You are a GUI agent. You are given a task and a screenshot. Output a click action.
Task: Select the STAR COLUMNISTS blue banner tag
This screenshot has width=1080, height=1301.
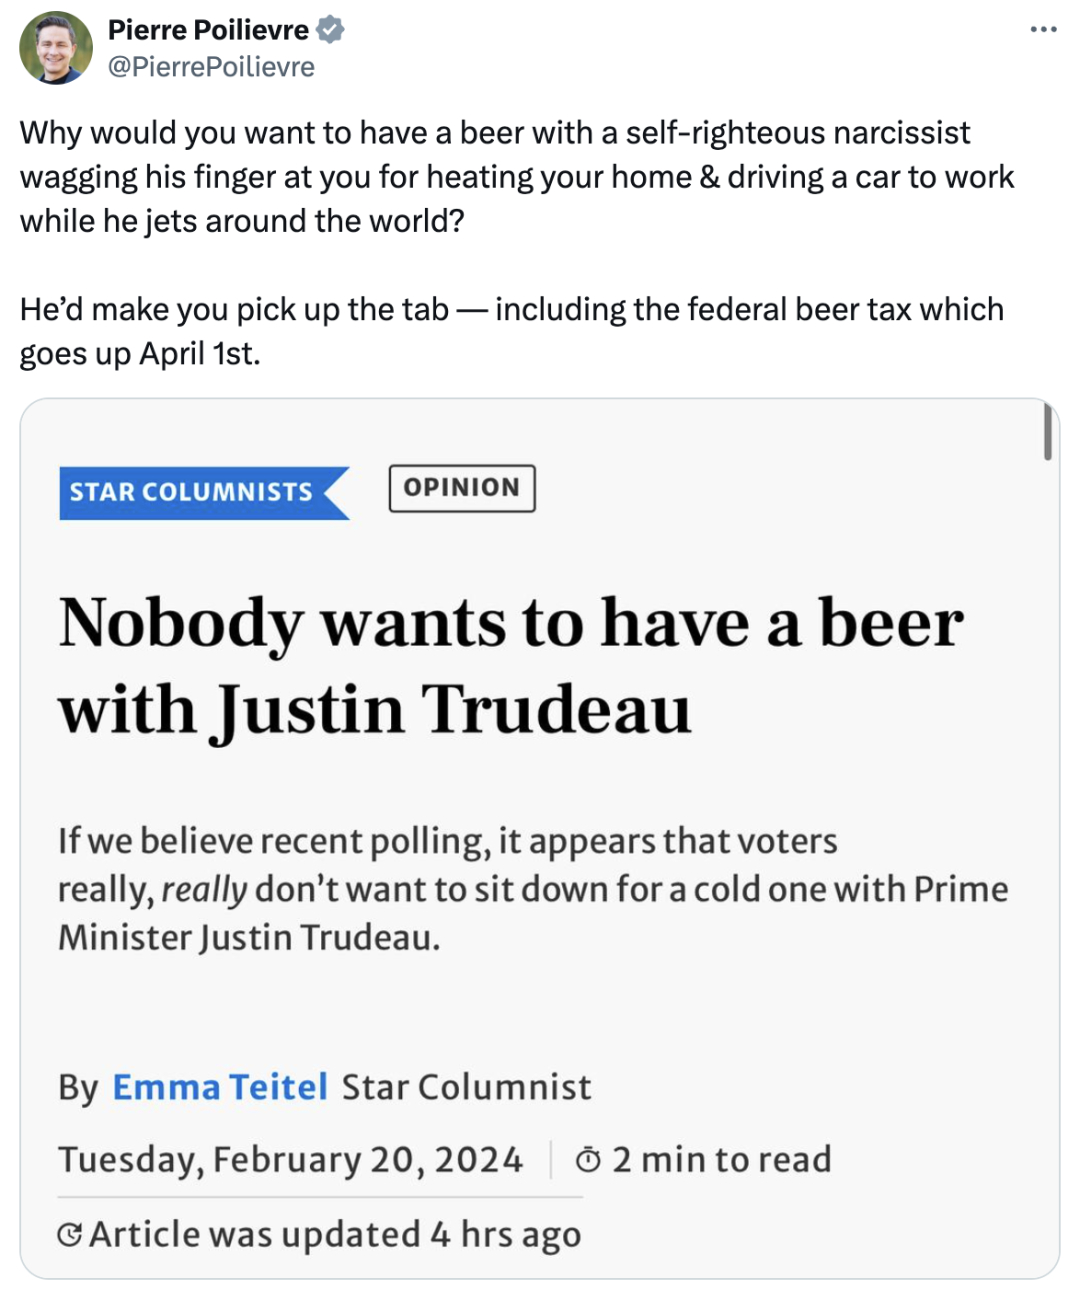204,493
